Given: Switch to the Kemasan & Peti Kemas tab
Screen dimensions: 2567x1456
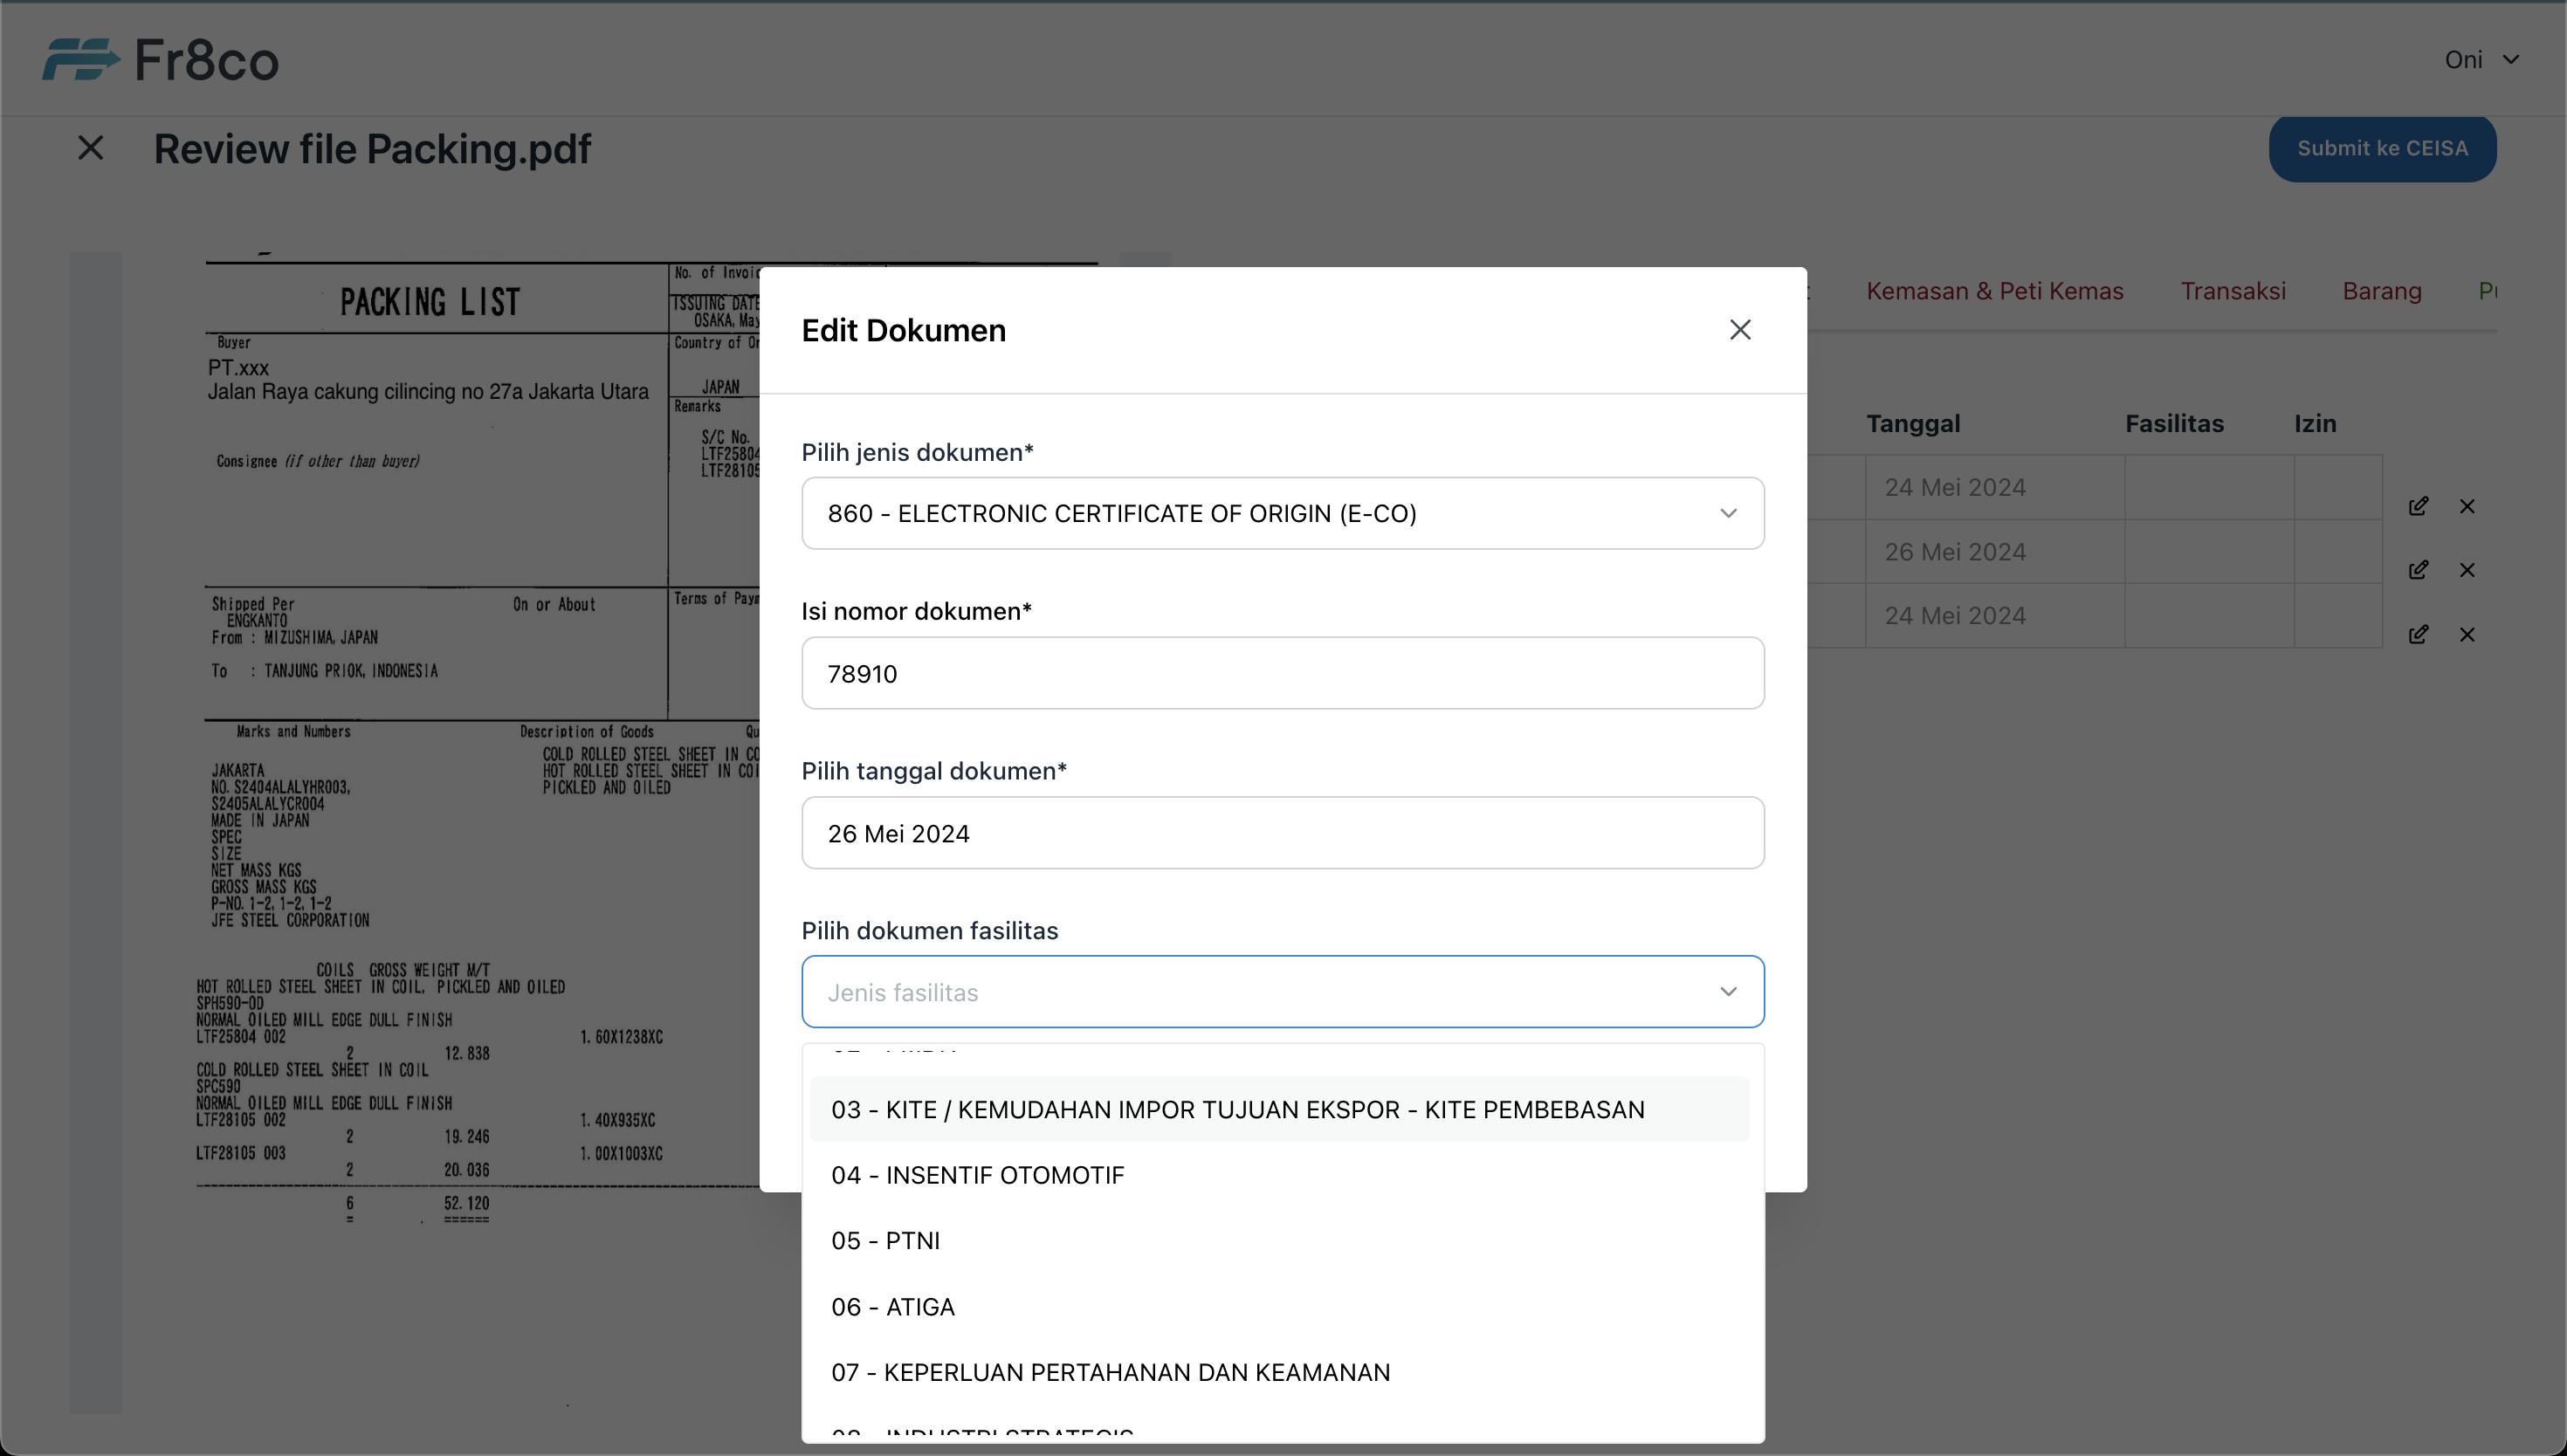Looking at the screenshot, I should point(1994,289).
